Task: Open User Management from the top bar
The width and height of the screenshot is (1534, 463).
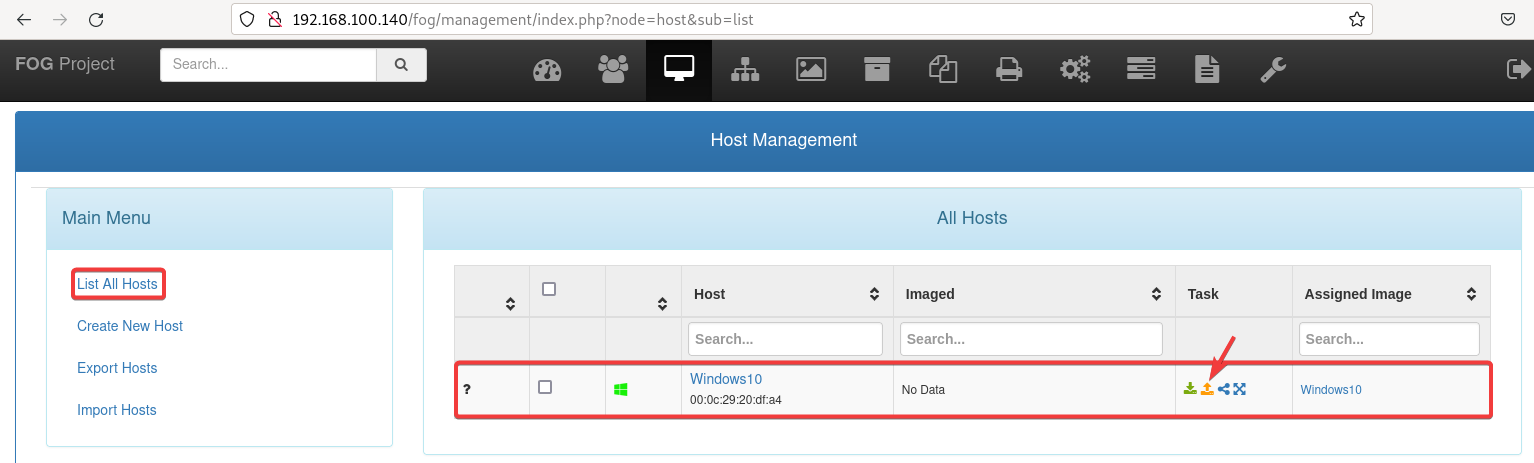Action: [613, 69]
